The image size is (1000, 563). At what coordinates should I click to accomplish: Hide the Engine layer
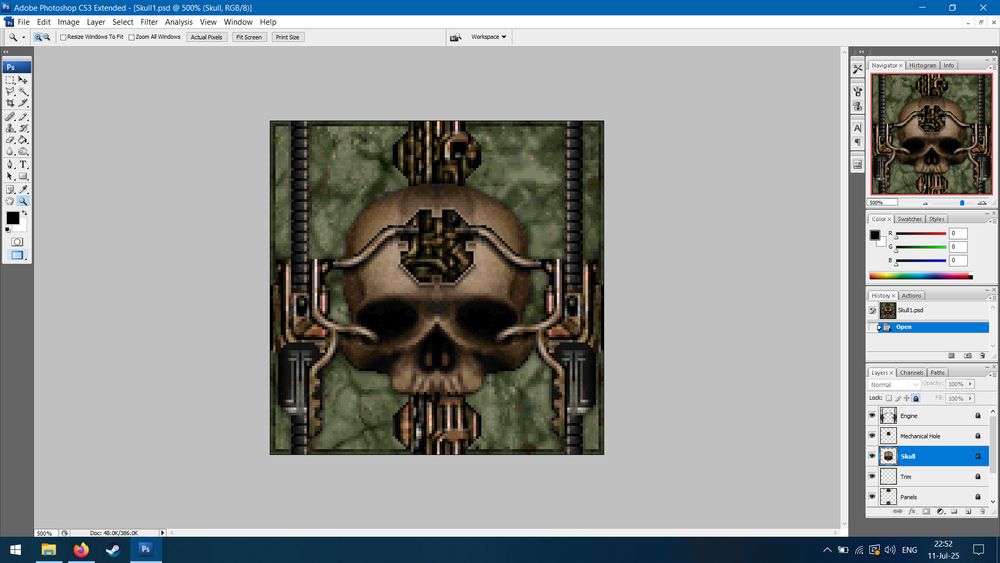pos(872,415)
